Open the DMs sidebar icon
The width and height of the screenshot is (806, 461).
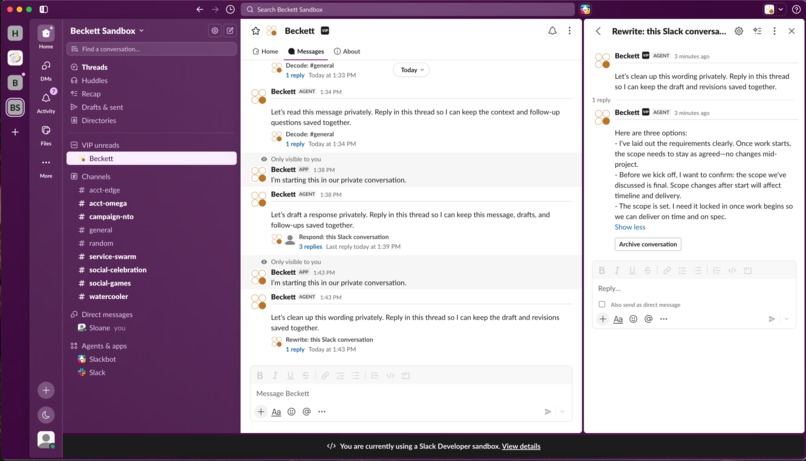click(x=46, y=66)
